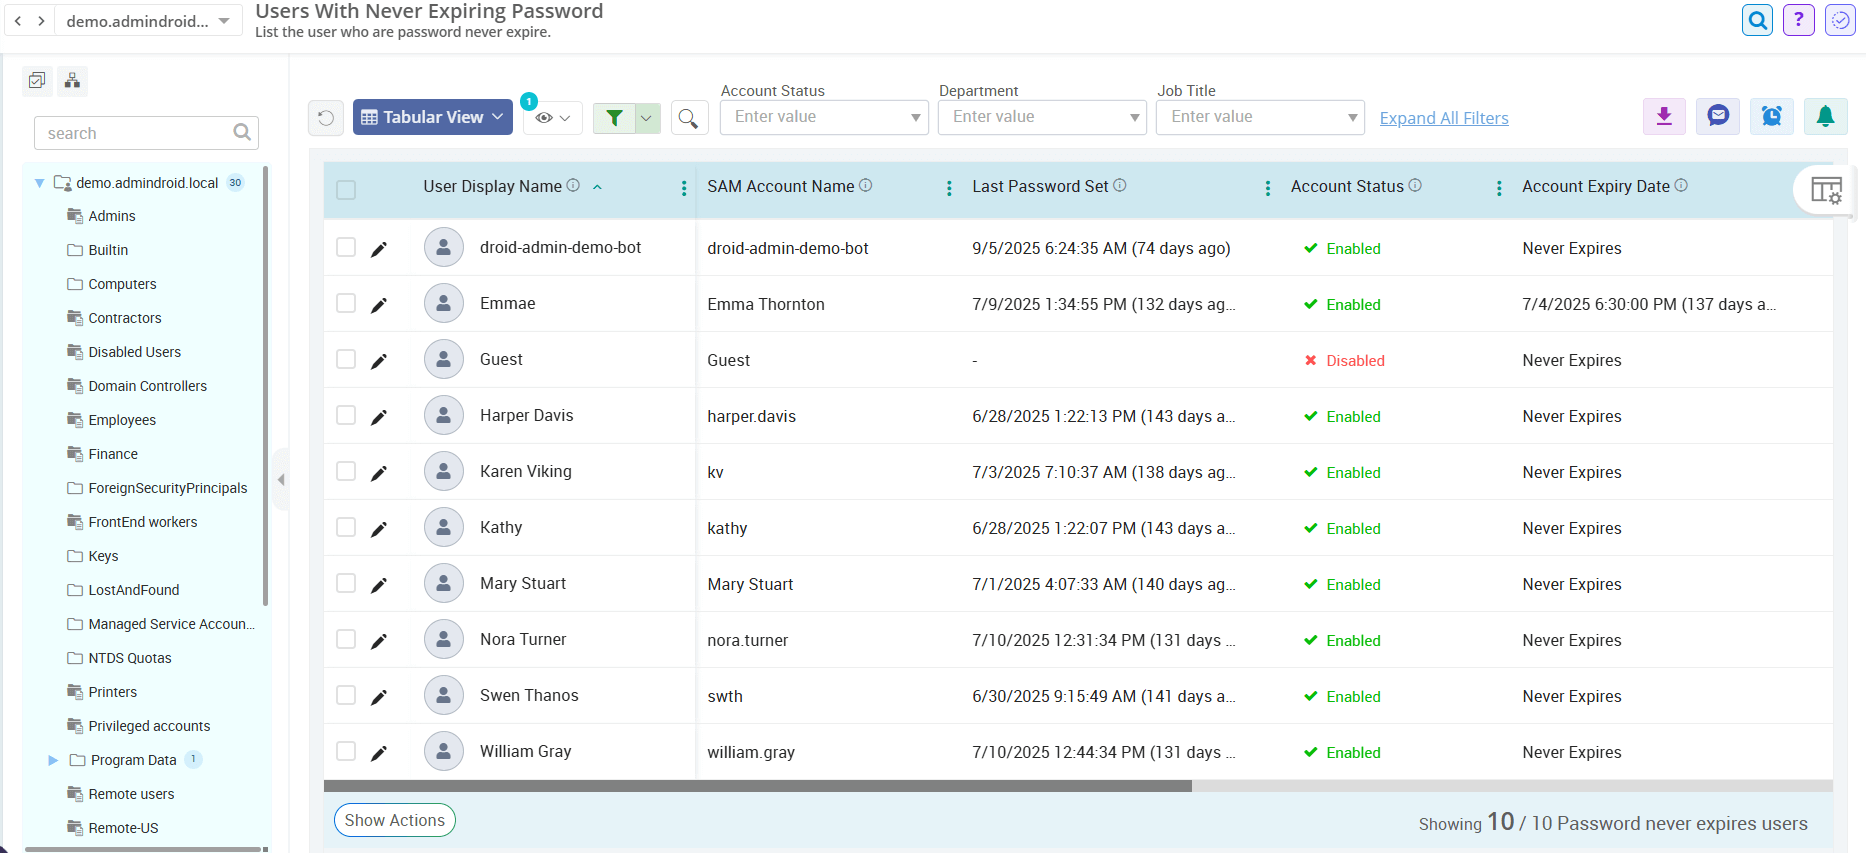Click the sidebar horizontal scrollbar at bottom
1866x853 pixels.
(x=144, y=849)
